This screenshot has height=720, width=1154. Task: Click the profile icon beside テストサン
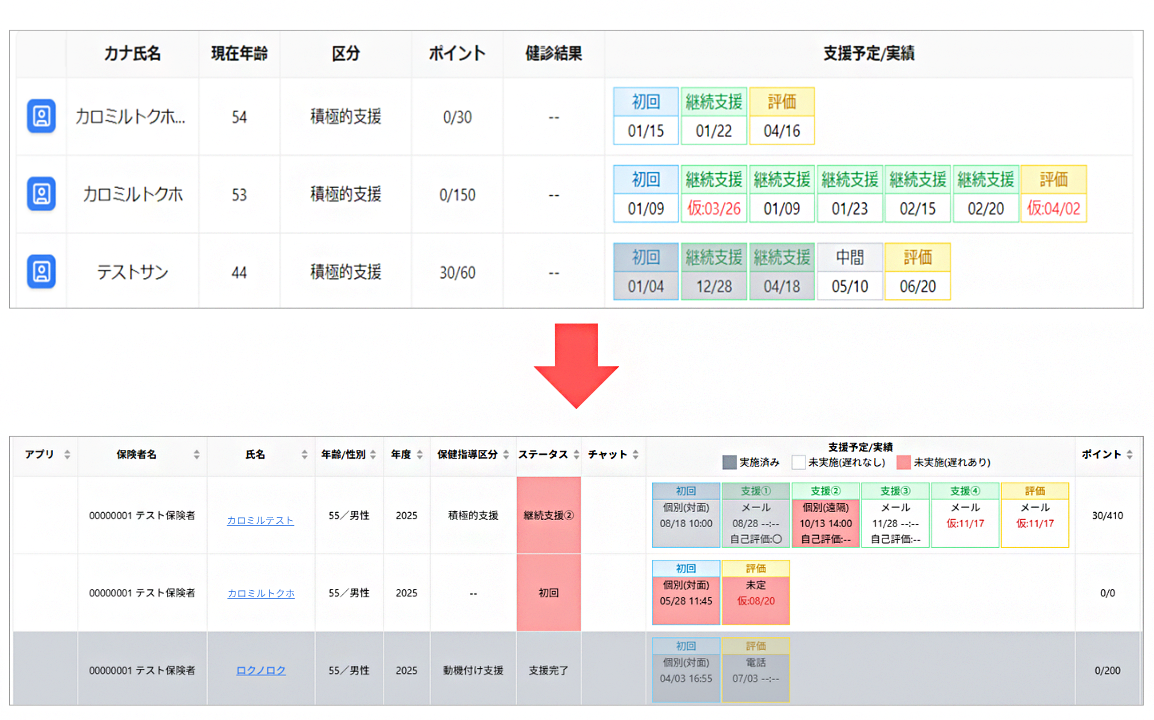click(x=41, y=271)
